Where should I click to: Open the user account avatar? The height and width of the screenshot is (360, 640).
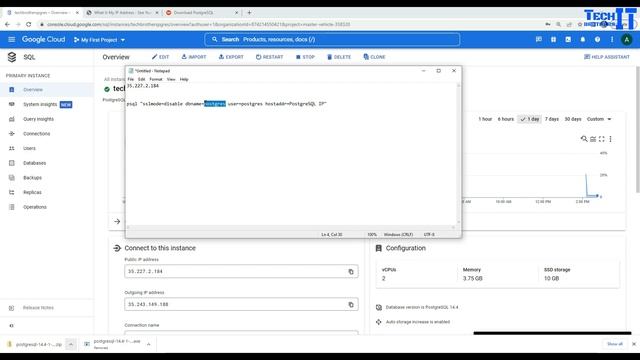627,40
